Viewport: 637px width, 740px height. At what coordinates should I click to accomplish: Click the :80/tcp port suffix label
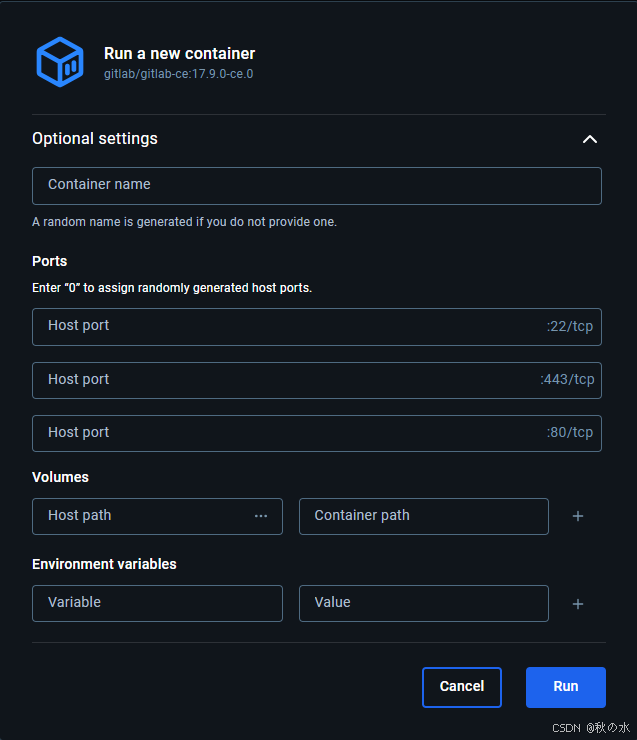tap(570, 433)
